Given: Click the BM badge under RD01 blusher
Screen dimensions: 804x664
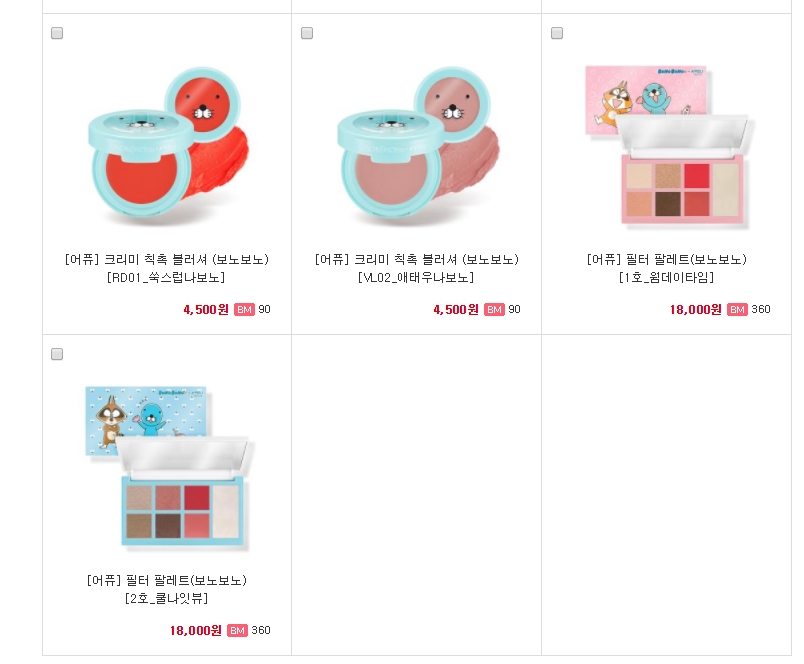Looking at the screenshot, I should coord(244,310).
